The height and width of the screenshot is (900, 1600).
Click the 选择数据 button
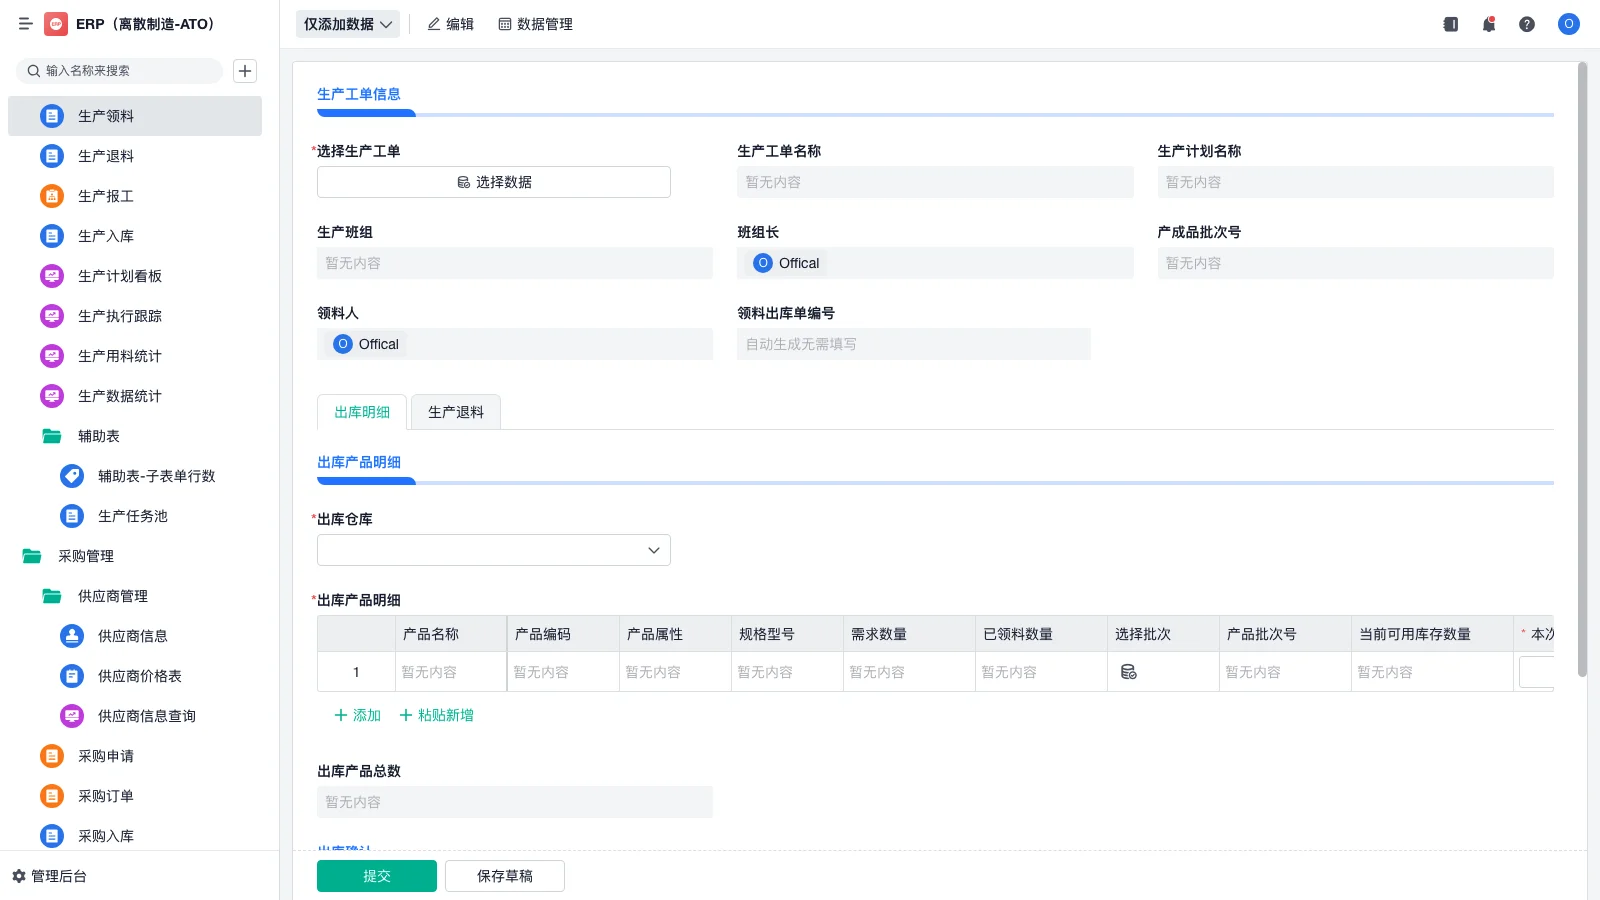[494, 182]
